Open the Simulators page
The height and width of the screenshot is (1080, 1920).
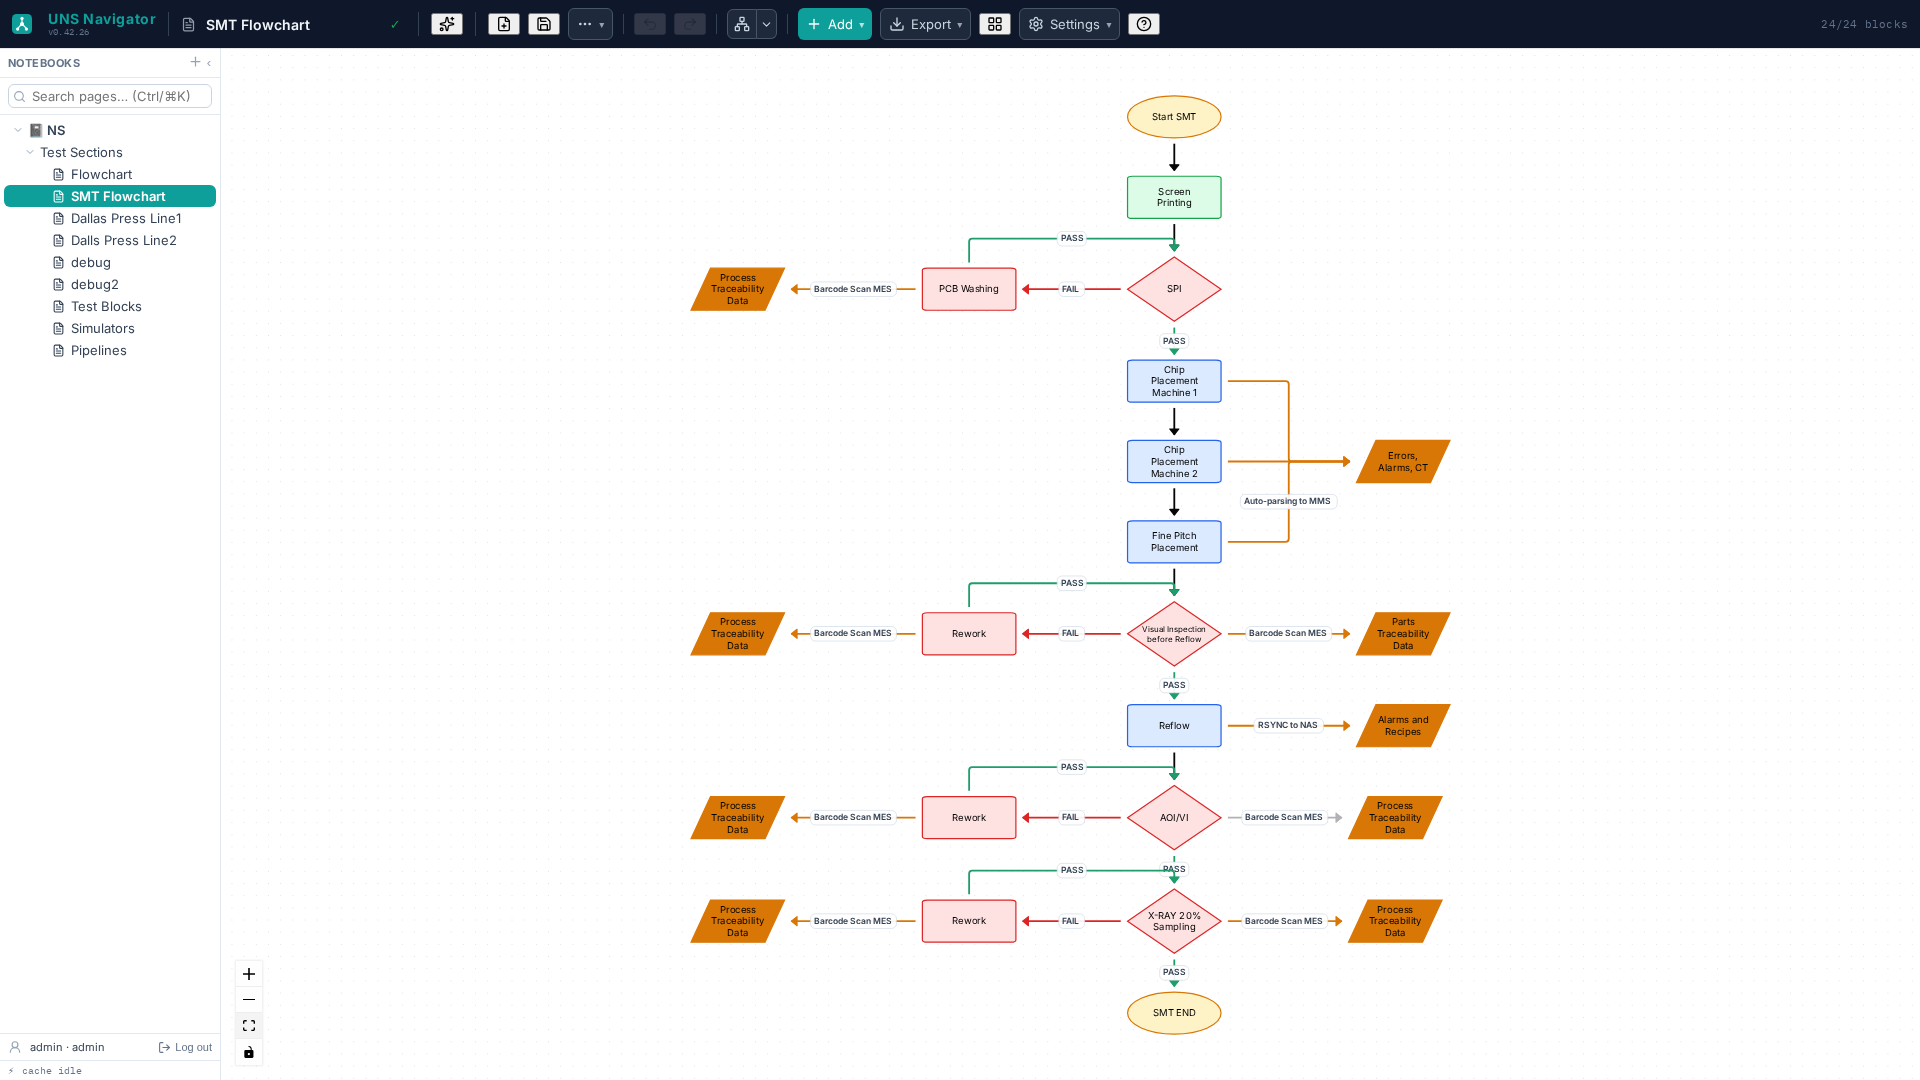click(102, 328)
